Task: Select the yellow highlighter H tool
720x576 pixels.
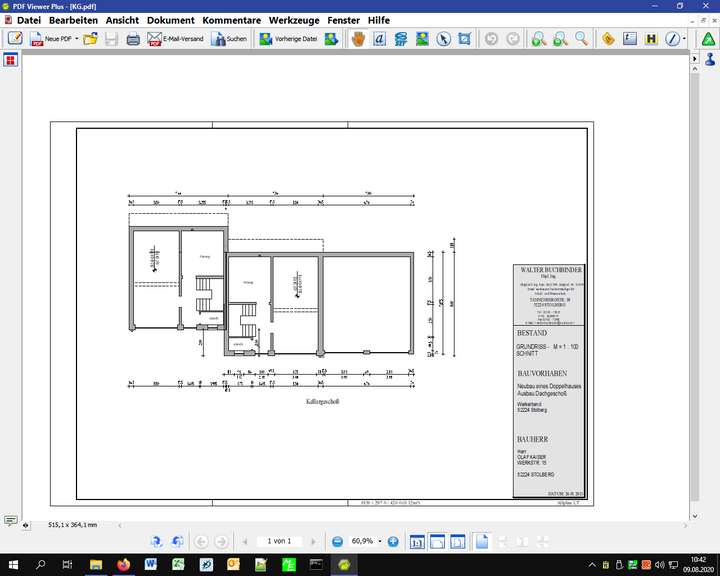Action: [x=652, y=39]
